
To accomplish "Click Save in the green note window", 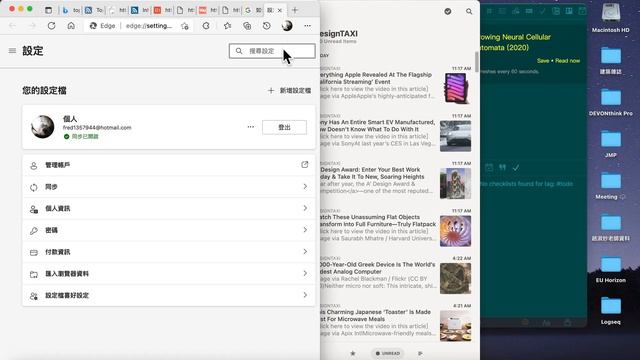I will [x=543, y=60].
